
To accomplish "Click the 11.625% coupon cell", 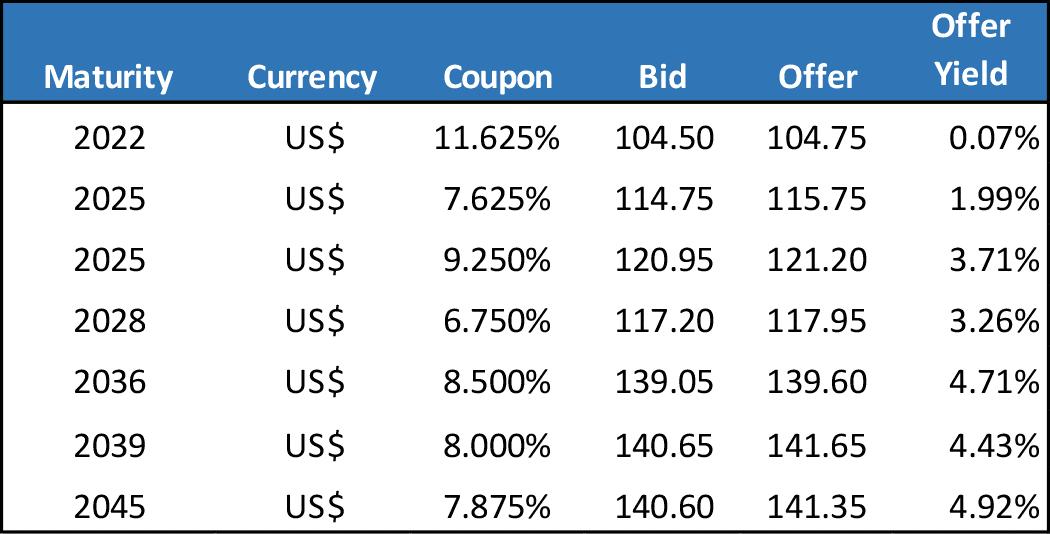I will (x=497, y=138).
